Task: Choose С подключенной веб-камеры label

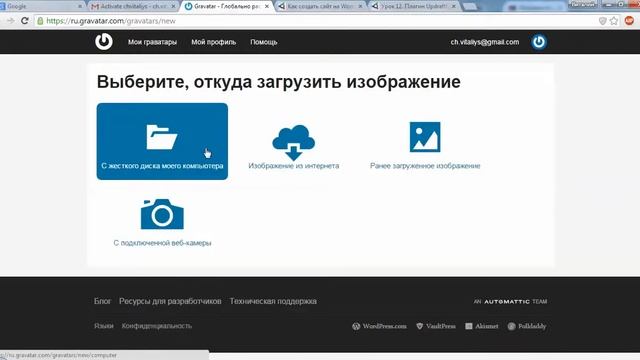Action: point(162,243)
